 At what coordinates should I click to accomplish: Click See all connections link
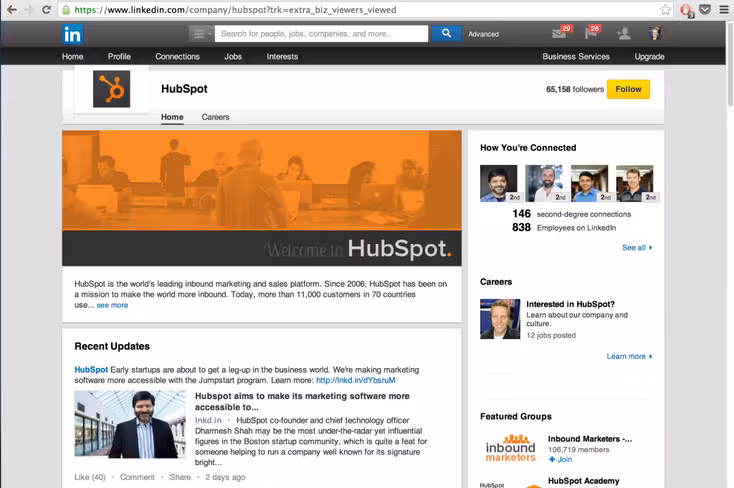click(637, 247)
